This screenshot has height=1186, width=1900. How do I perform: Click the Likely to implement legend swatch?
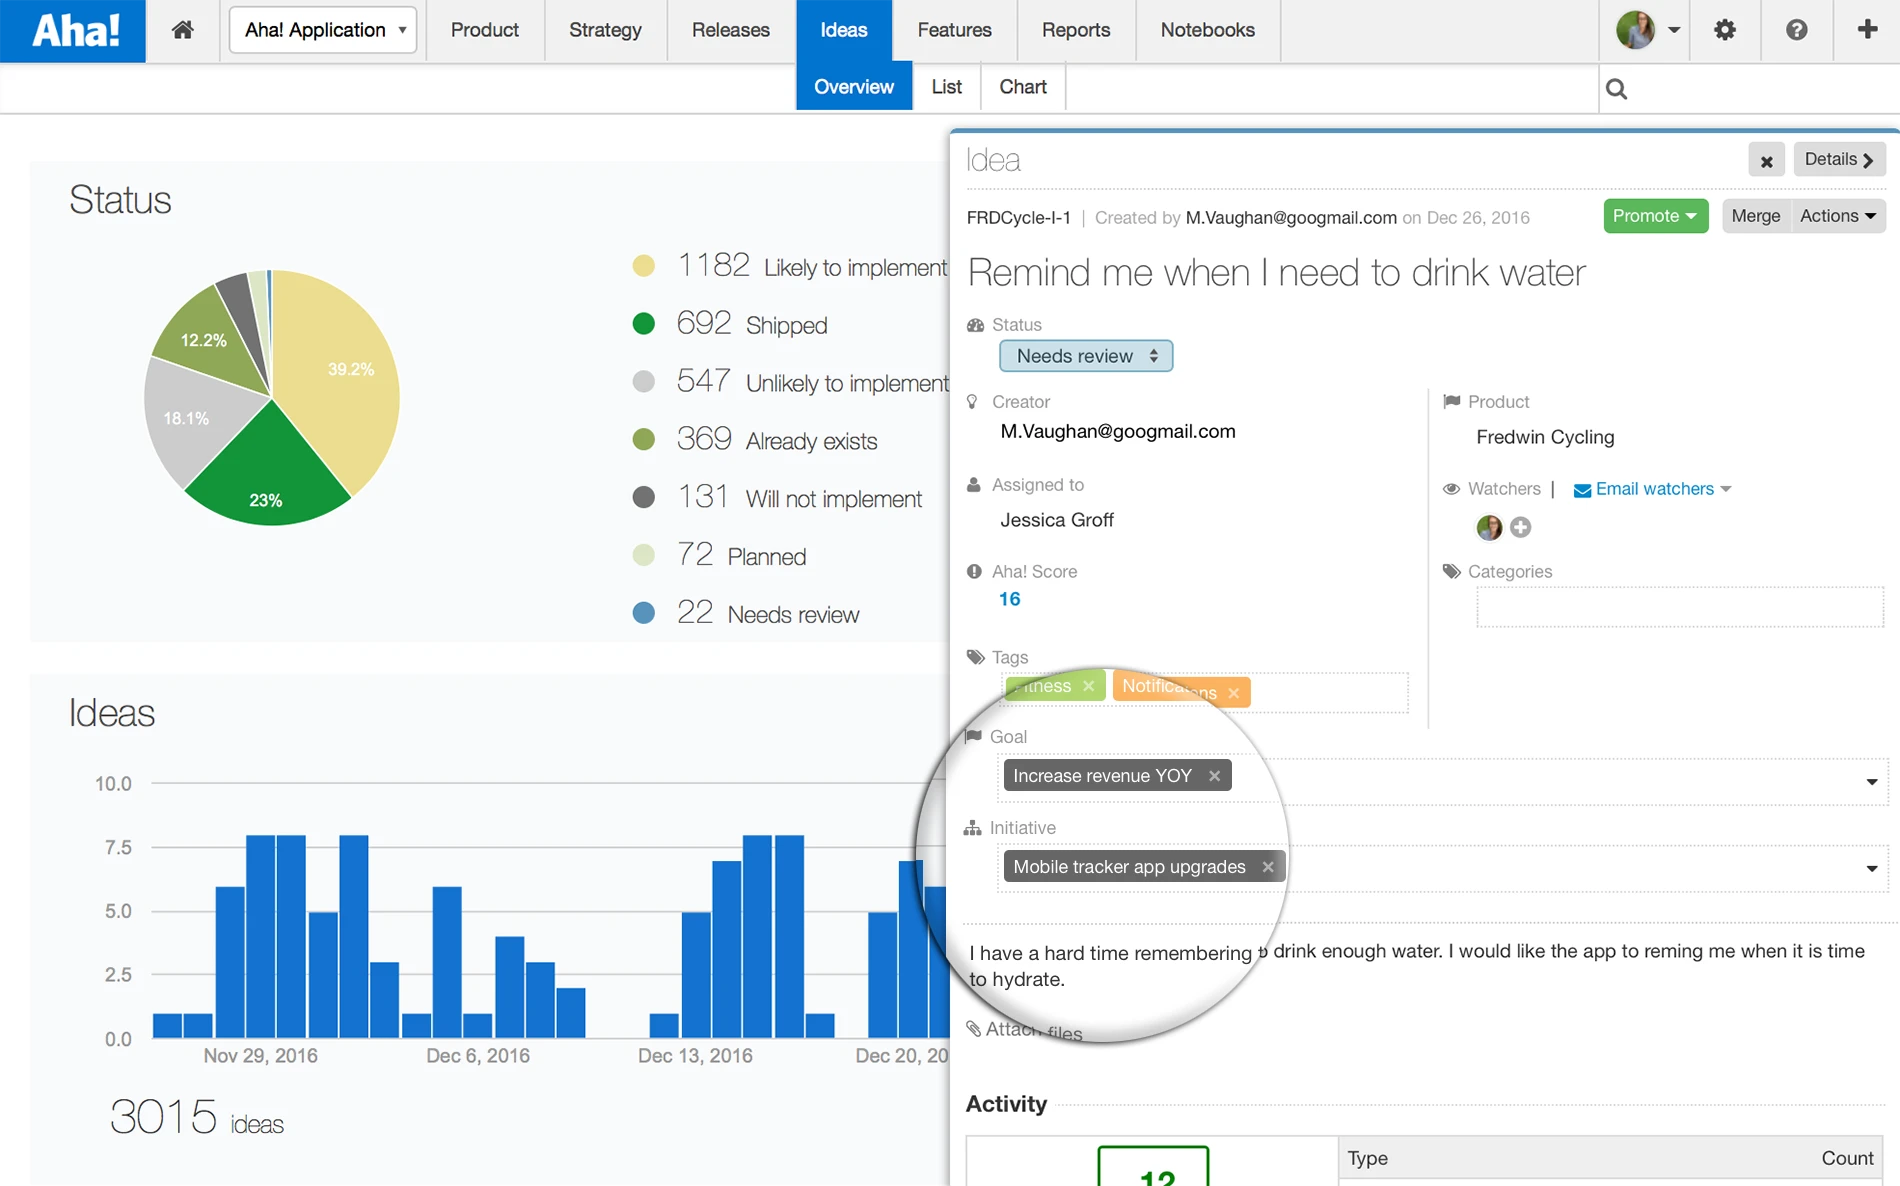(x=644, y=266)
